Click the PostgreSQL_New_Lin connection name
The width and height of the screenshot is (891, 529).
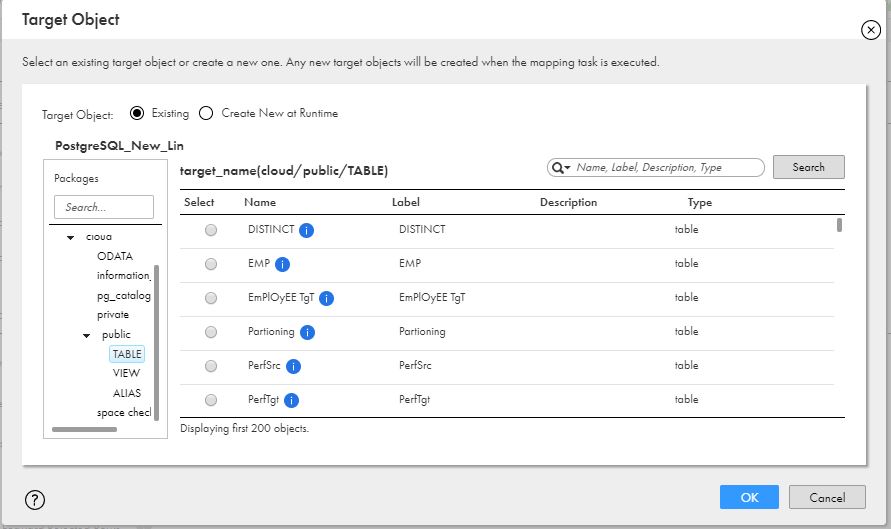tap(119, 146)
